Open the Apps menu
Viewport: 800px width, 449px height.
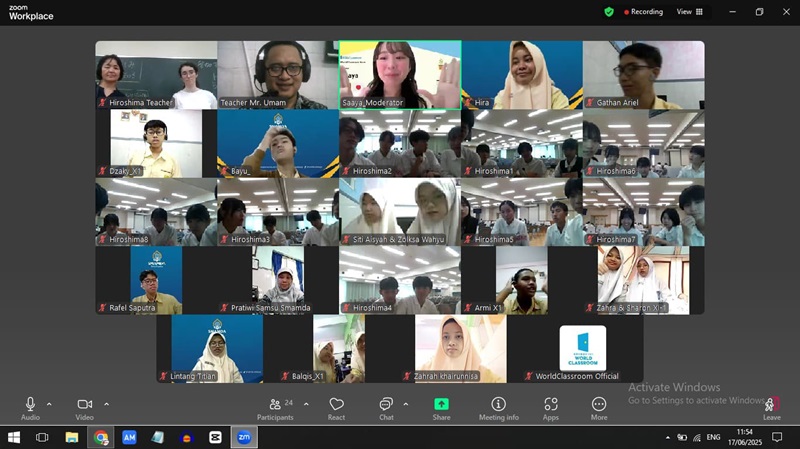click(x=551, y=409)
